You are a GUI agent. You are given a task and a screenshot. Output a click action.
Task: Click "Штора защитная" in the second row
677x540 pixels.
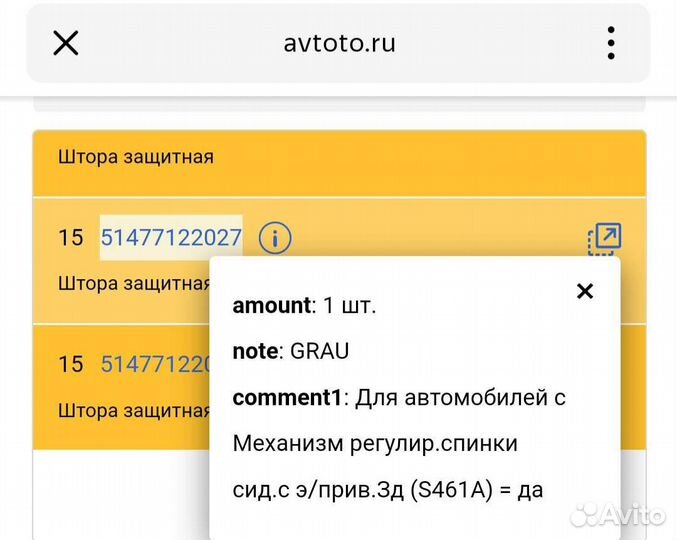pyautogui.click(x=134, y=410)
